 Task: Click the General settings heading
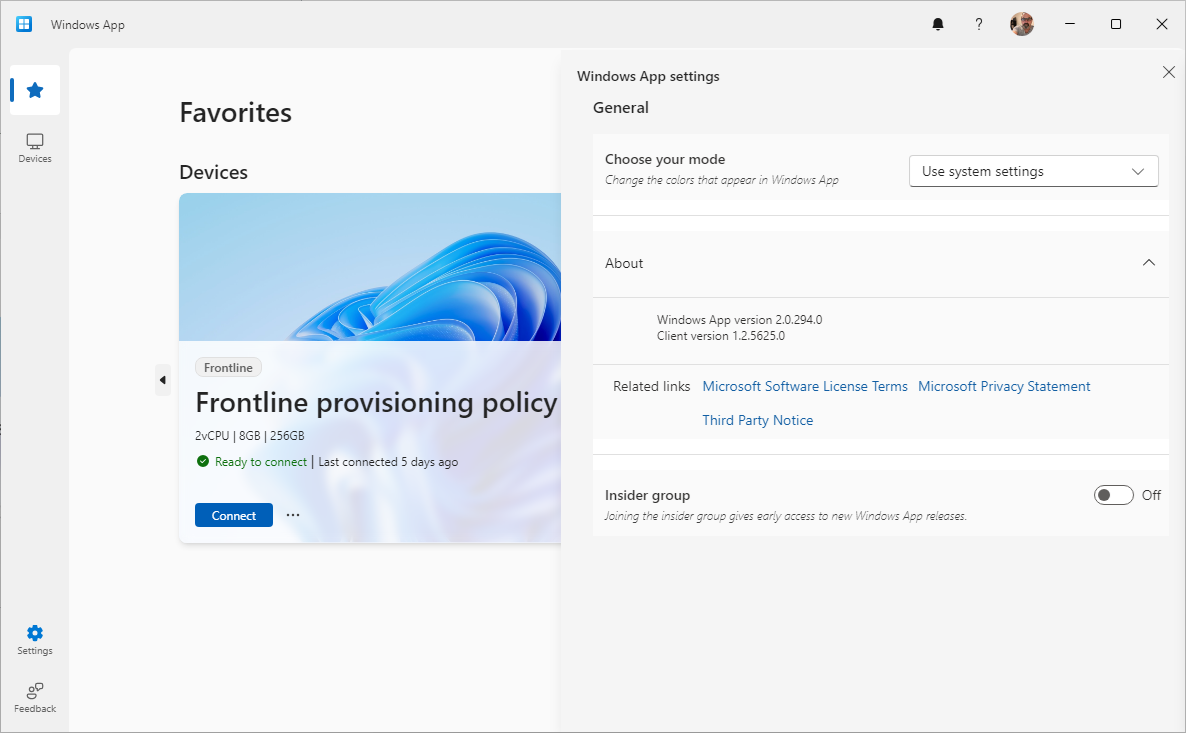pos(620,107)
